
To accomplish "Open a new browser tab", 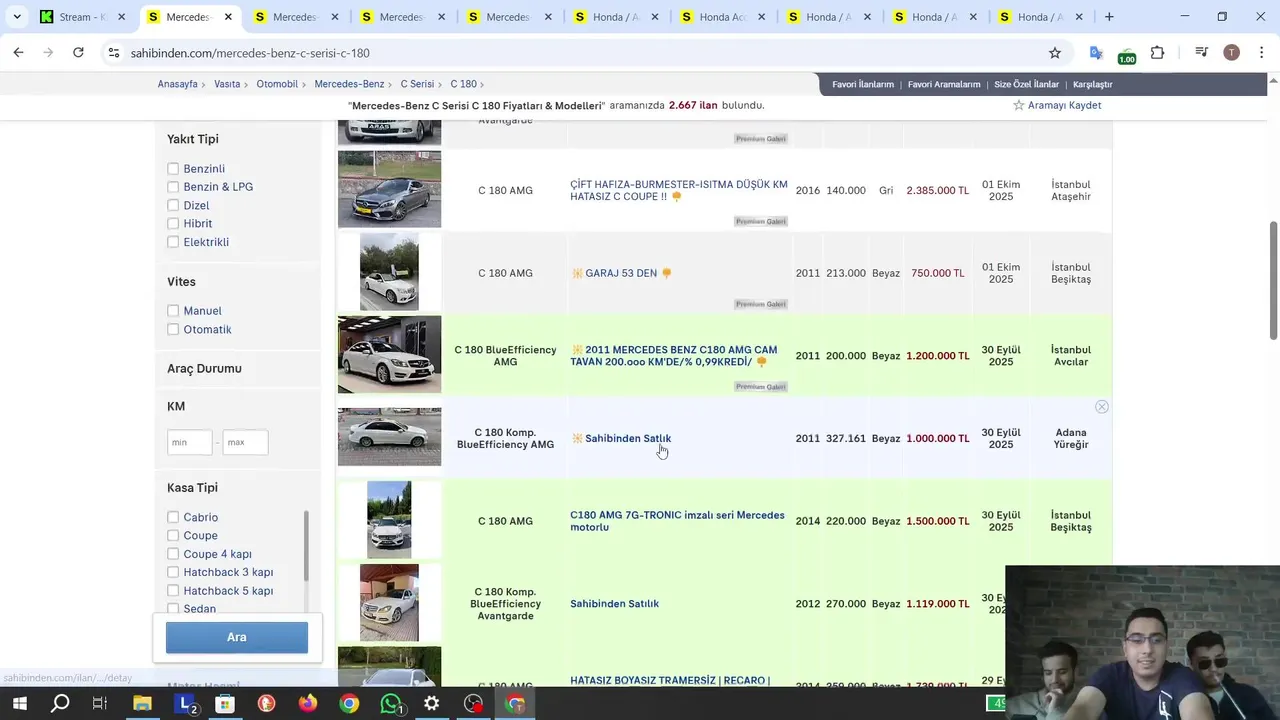I will [x=1109, y=17].
